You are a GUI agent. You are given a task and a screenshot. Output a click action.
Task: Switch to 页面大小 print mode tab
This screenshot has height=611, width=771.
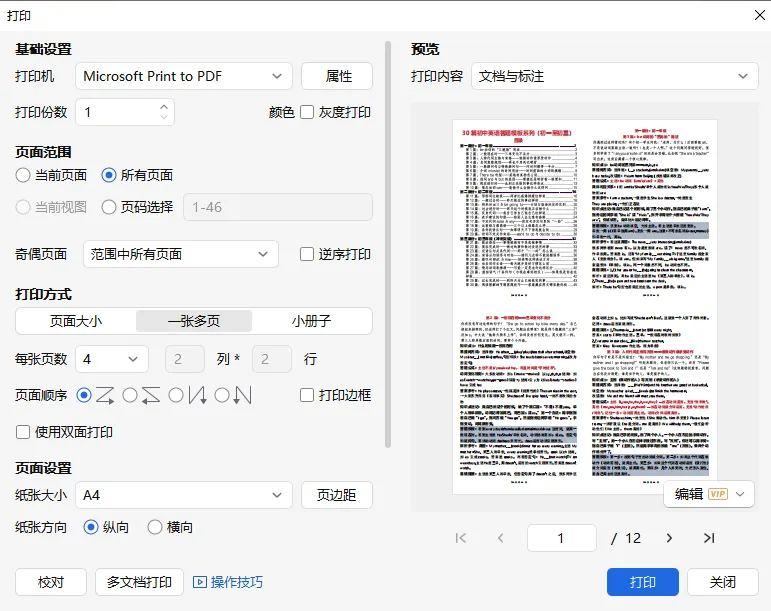pos(76,321)
